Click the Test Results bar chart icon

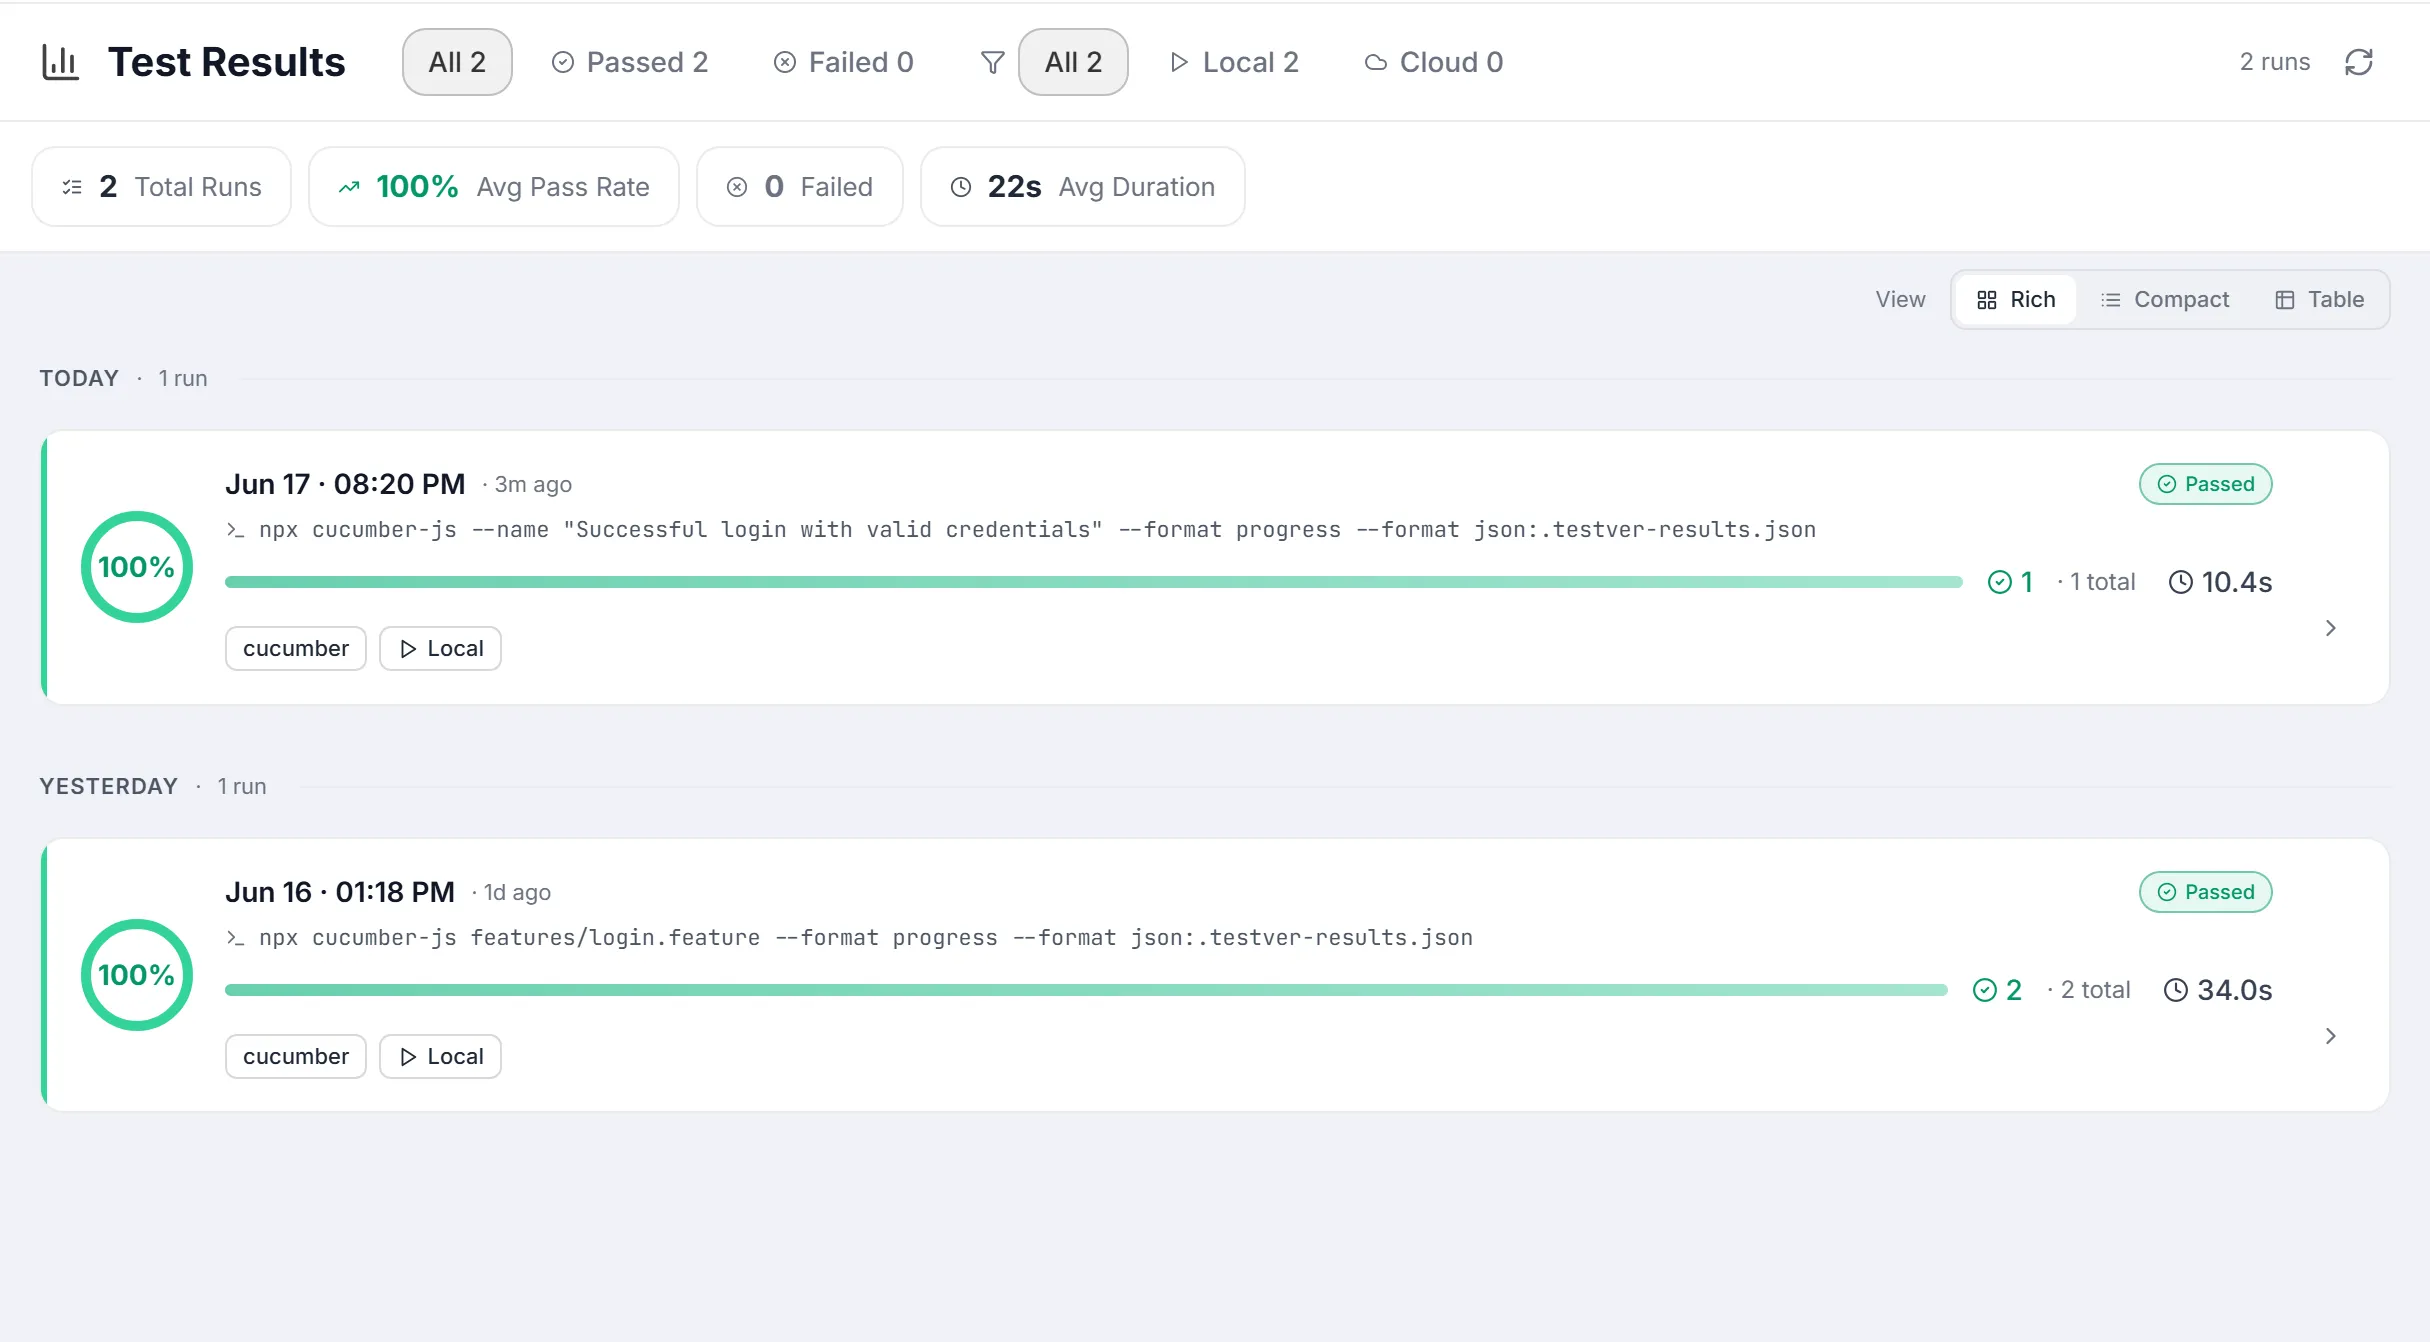pos(60,62)
